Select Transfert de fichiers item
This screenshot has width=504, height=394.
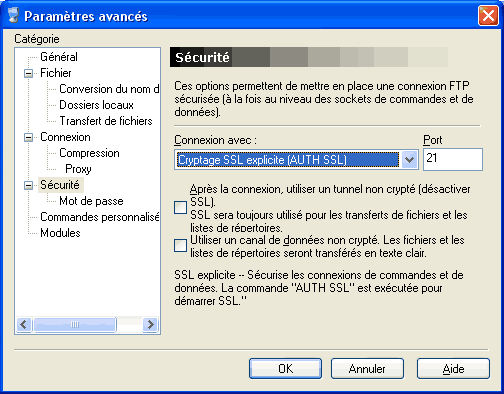(106, 121)
